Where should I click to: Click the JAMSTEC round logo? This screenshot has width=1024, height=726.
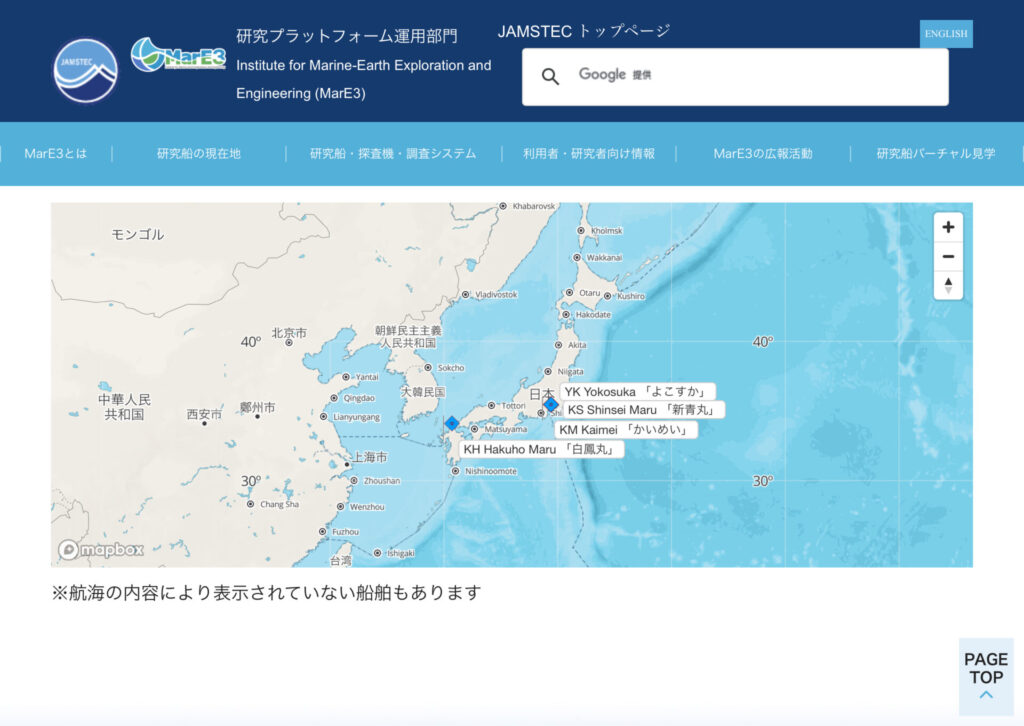[x=85, y=70]
